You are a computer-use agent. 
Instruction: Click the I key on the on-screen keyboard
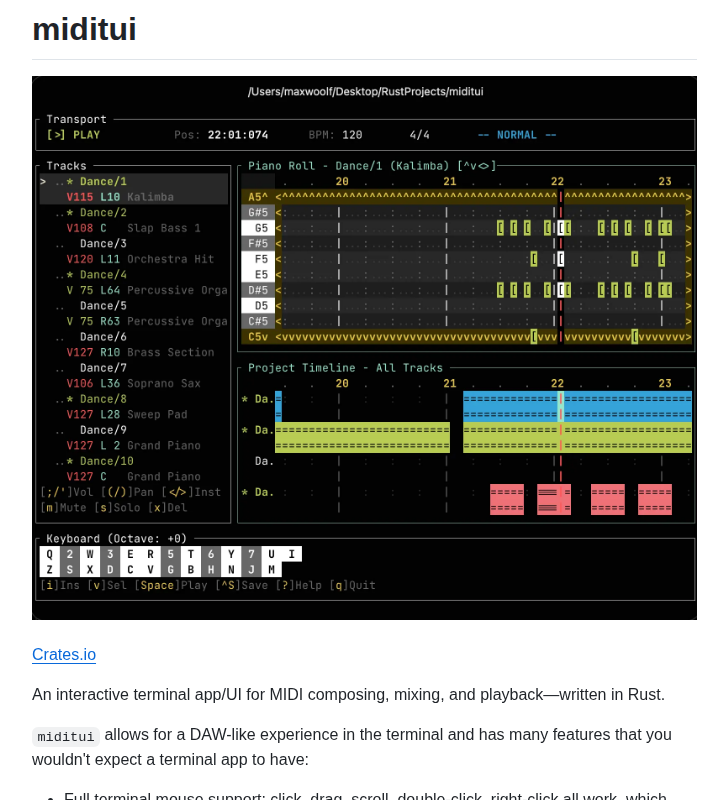pyautogui.click(x=292, y=555)
